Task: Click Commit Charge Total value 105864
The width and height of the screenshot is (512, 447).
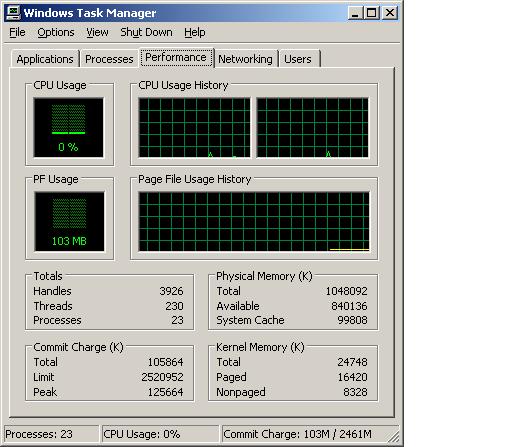Action: (165, 362)
